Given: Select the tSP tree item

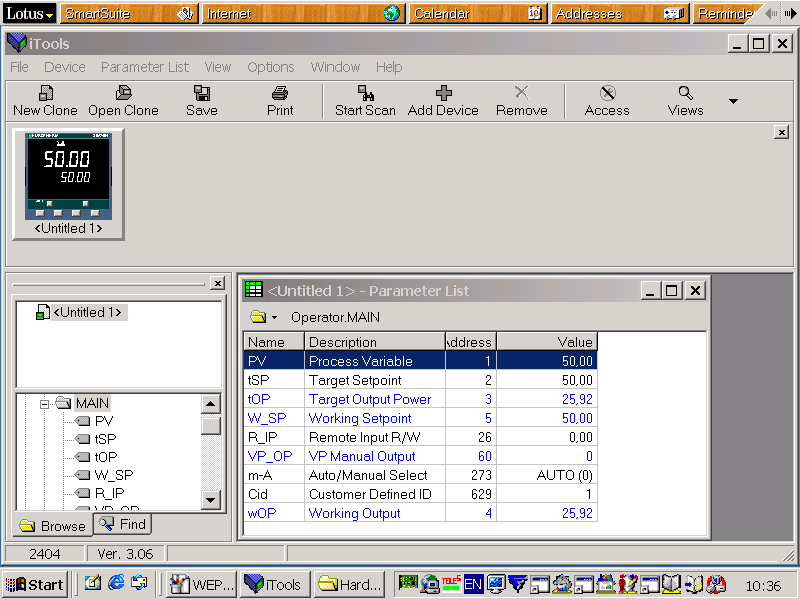Looking at the screenshot, I should tap(104, 439).
